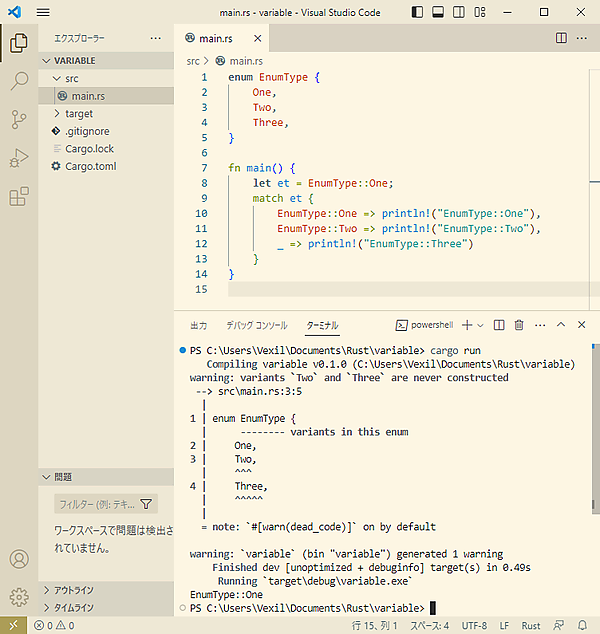Toggle the secondary side bar layout button

click(x=460, y=12)
